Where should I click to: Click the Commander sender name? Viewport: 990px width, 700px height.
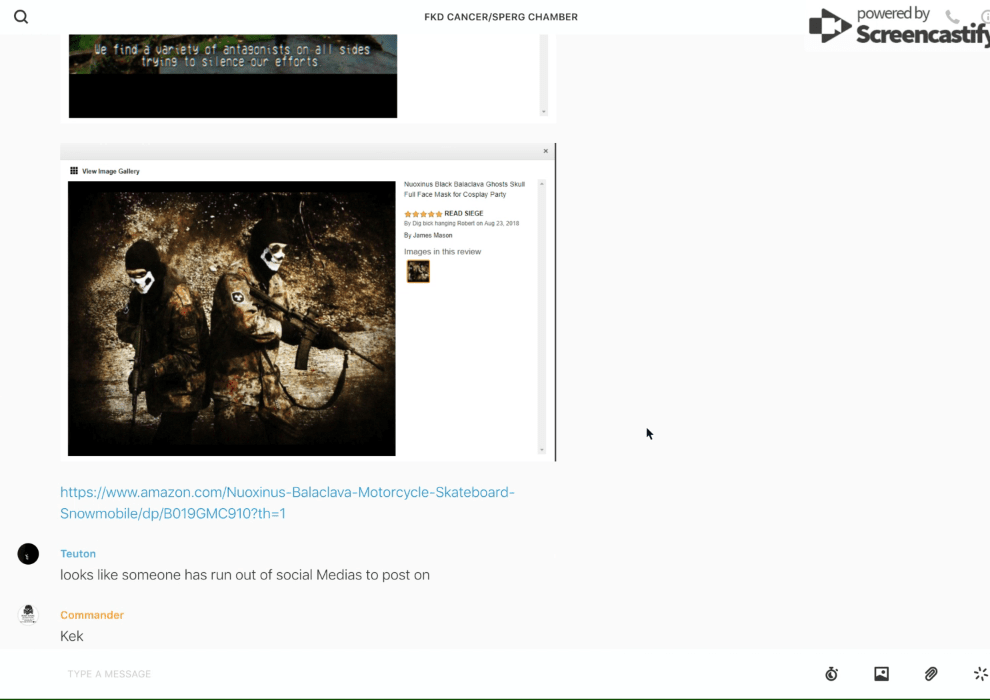point(92,615)
